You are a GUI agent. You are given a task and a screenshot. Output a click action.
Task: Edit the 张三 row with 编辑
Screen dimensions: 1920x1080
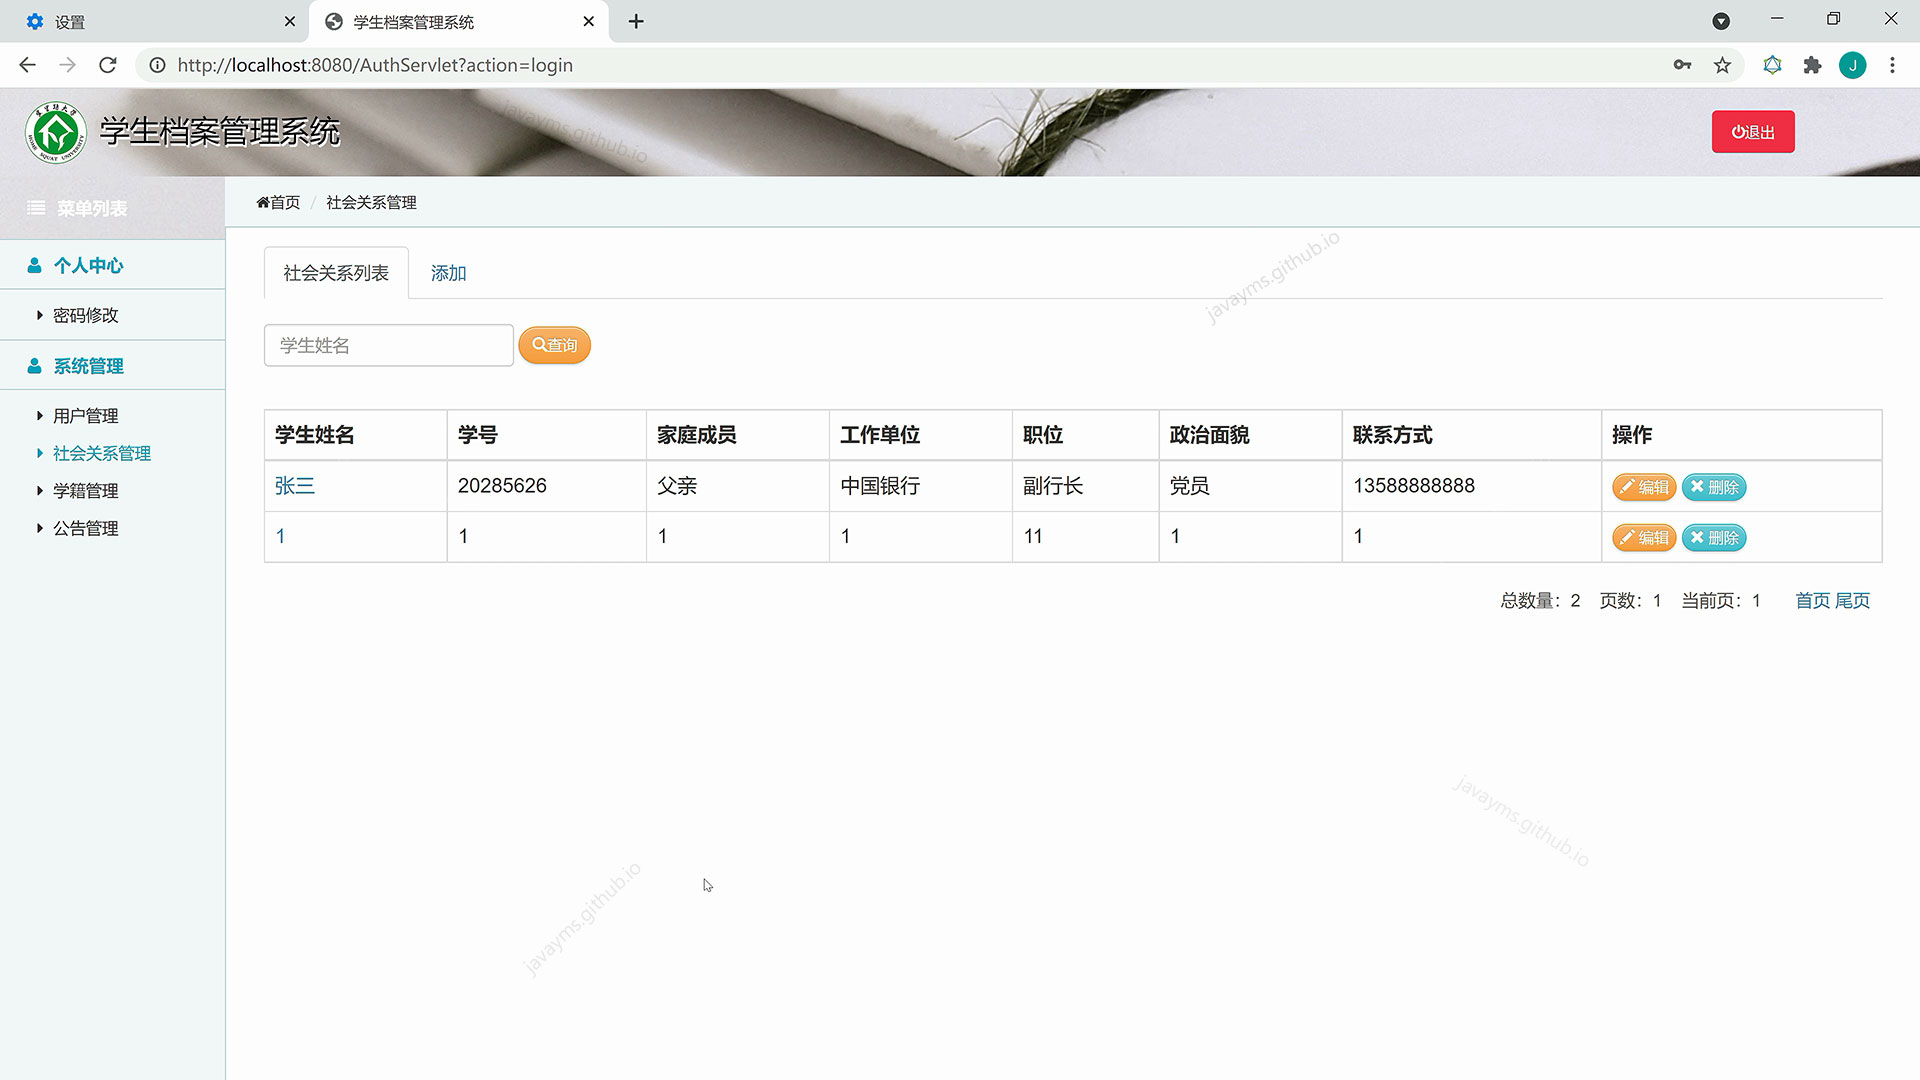(1643, 487)
